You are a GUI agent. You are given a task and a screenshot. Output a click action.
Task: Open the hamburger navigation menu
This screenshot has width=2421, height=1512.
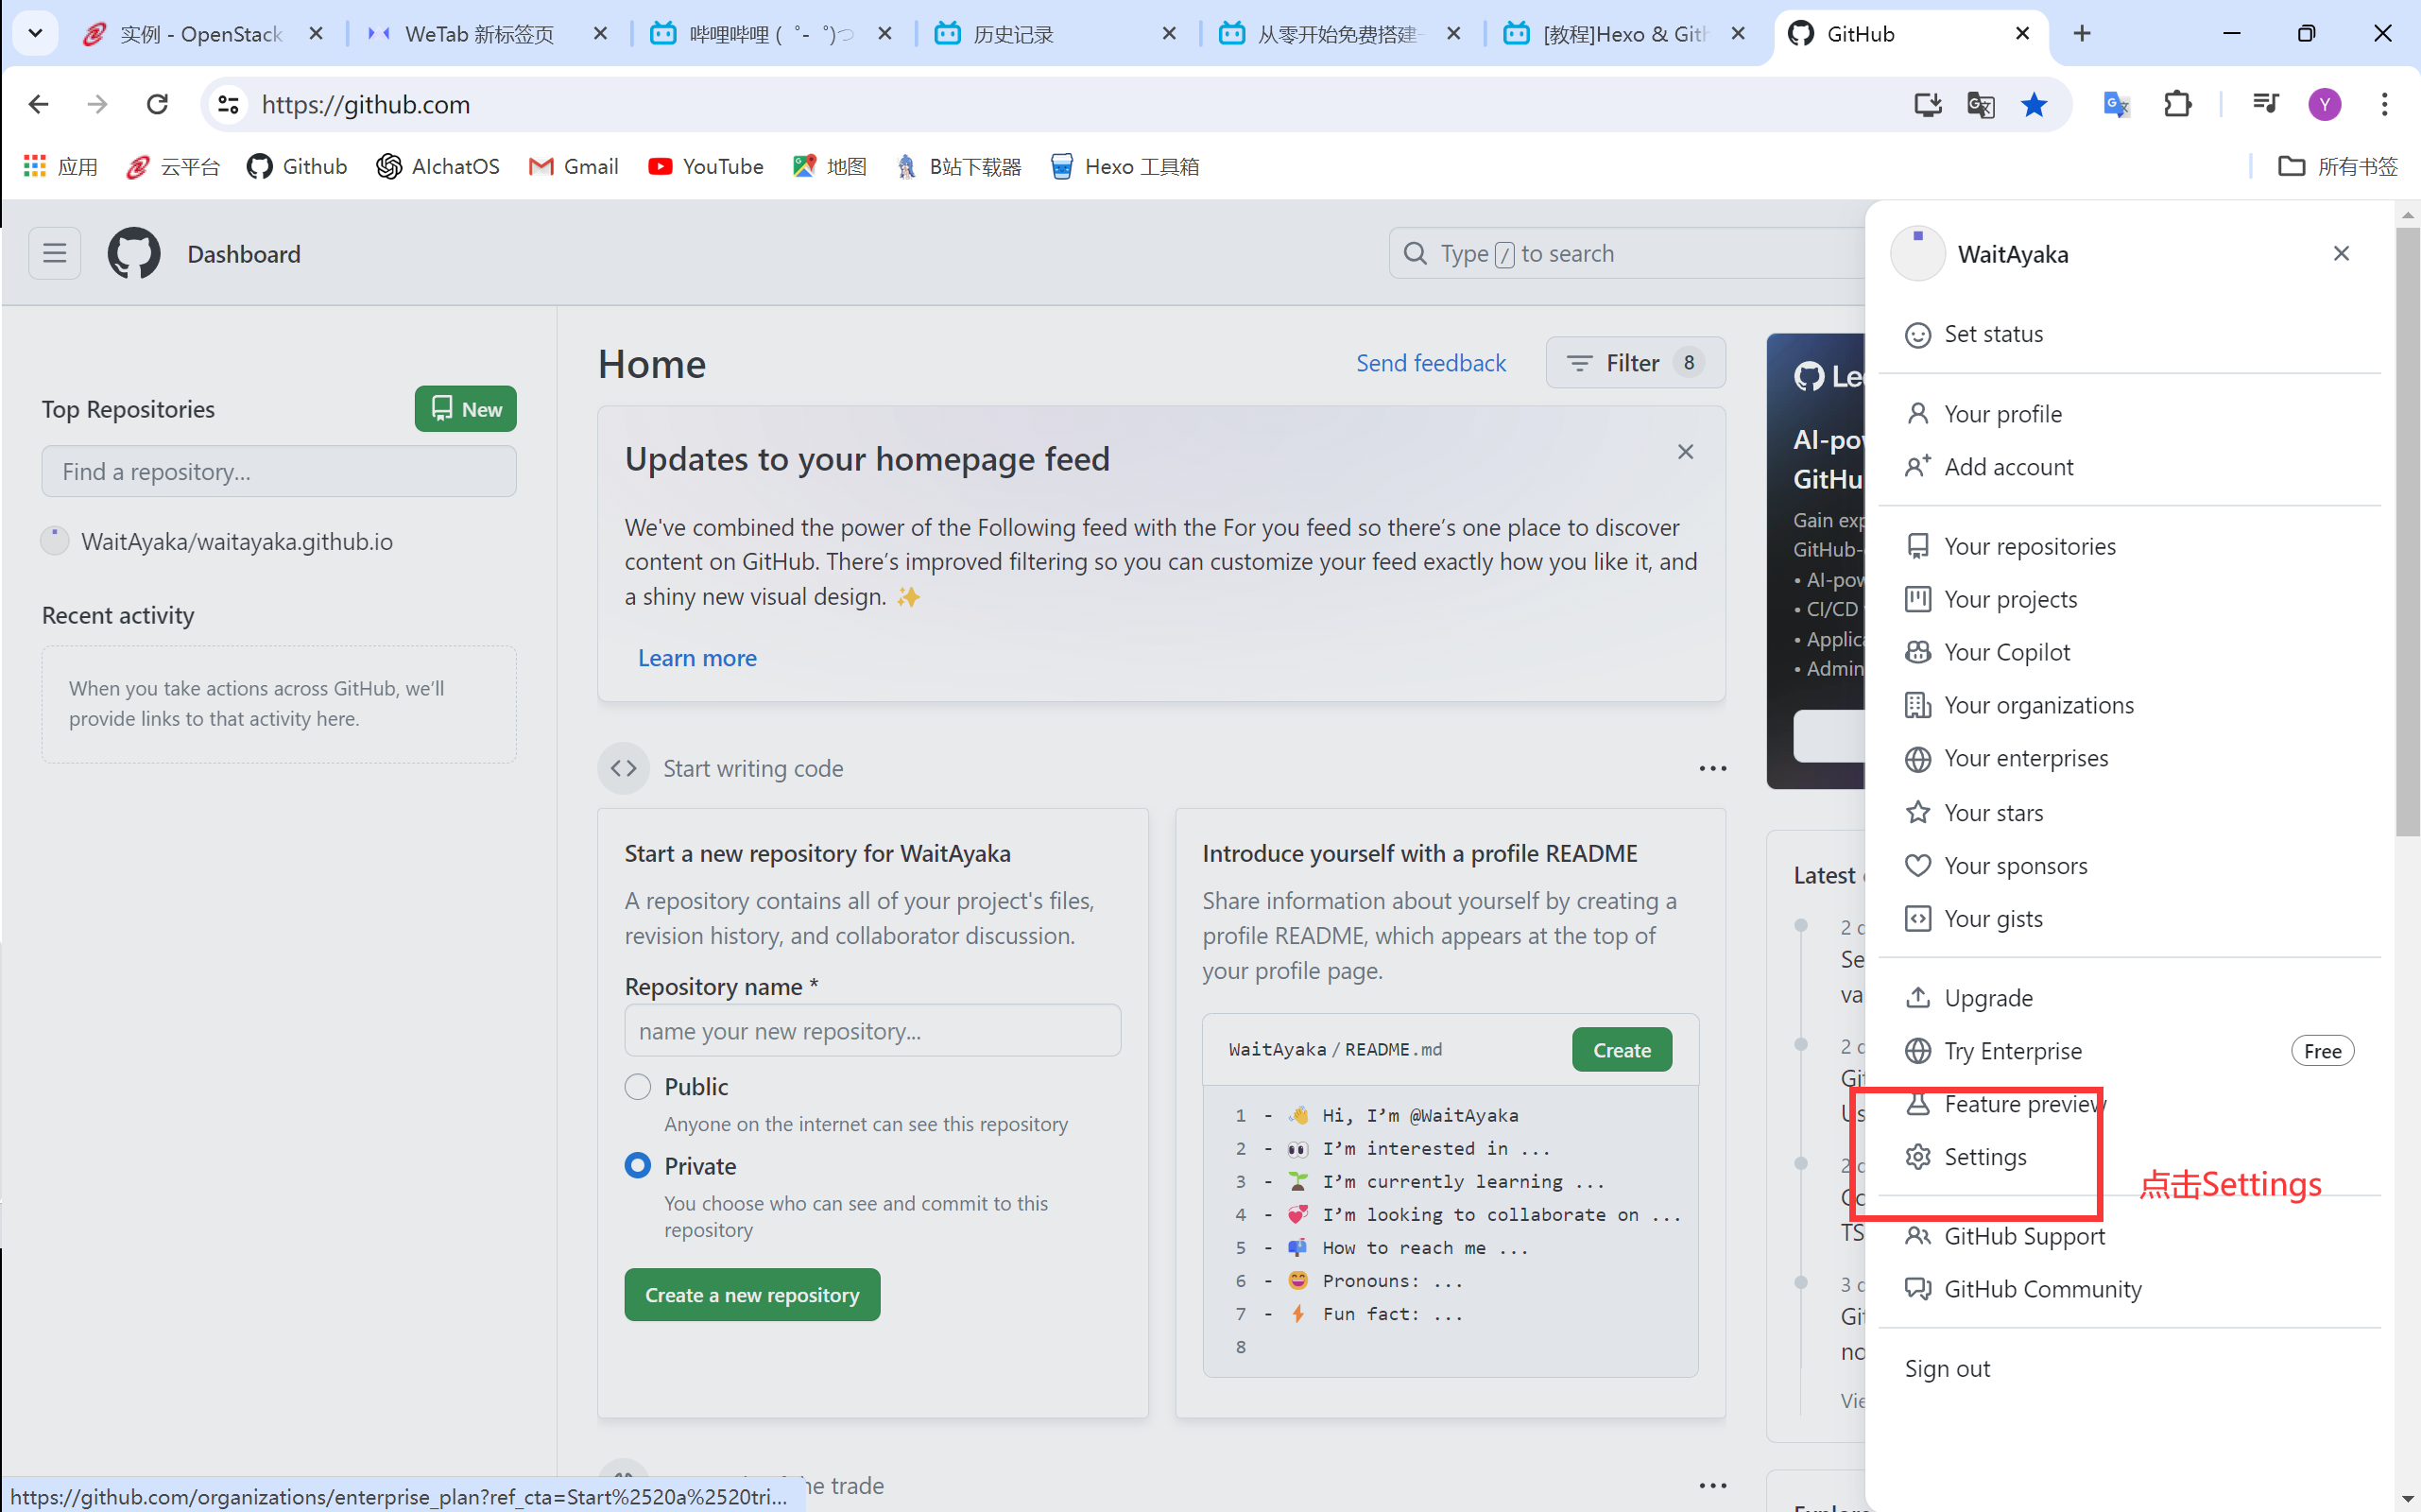click(x=54, y=253)
